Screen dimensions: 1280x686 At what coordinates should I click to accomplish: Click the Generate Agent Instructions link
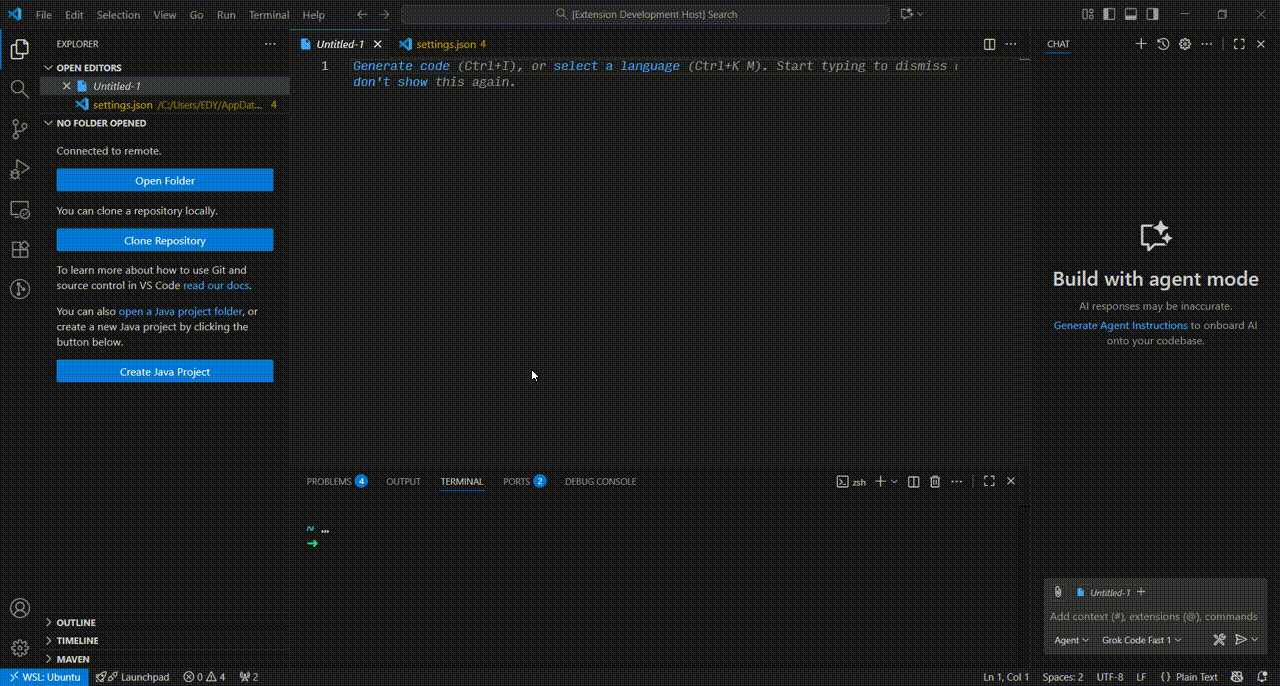pyautogui.click(x=1120, y=325)
